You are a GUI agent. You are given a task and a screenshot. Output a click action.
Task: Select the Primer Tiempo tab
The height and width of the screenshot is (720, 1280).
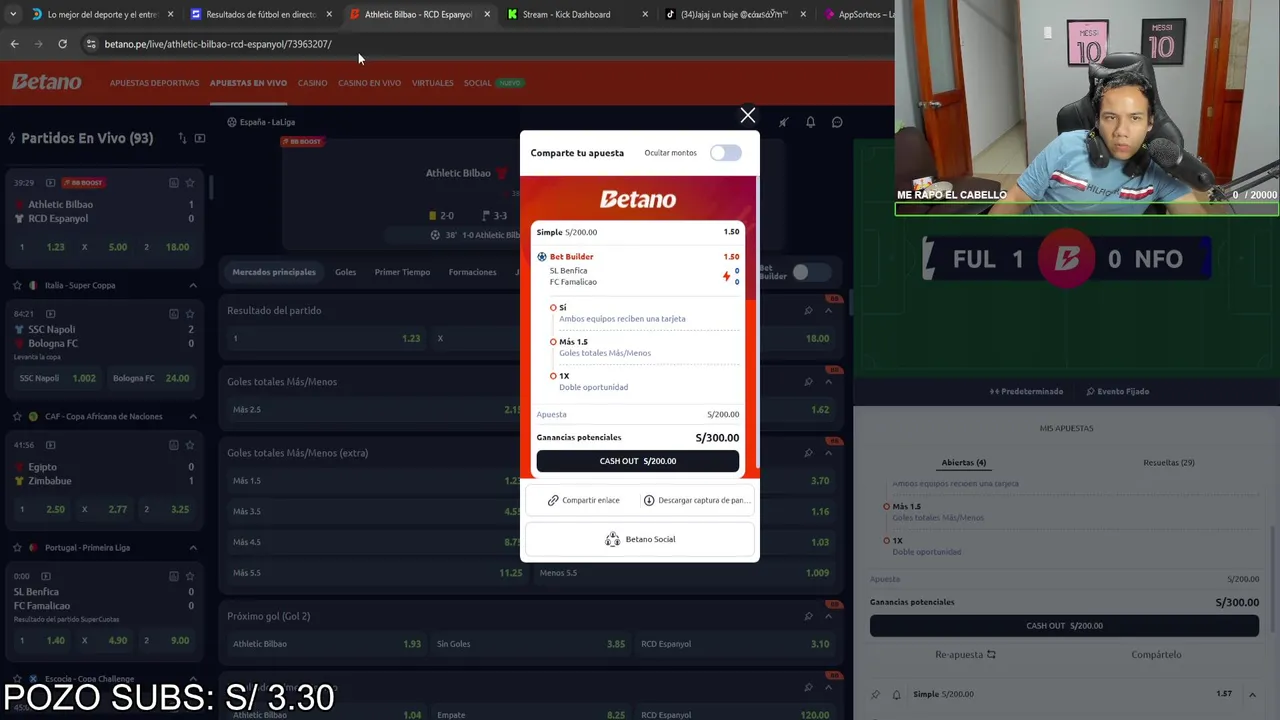(x=402, y=272)
